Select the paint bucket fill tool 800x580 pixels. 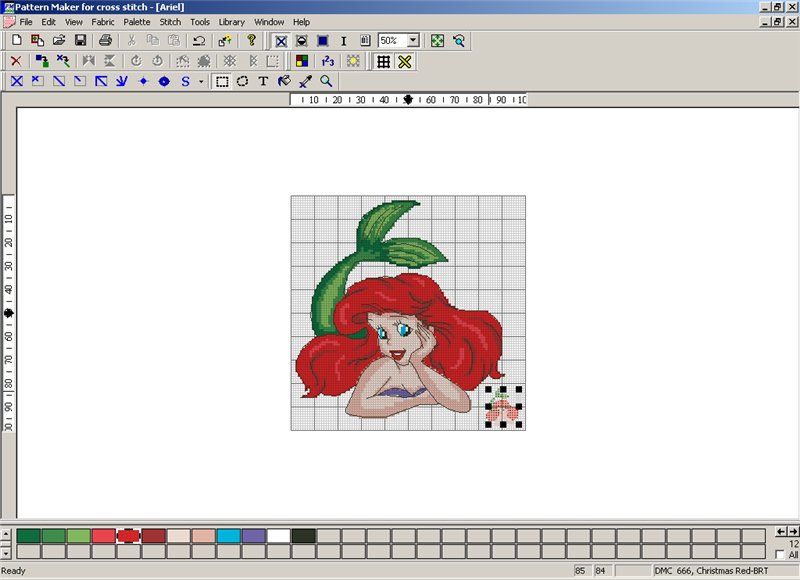coord(284,81)
